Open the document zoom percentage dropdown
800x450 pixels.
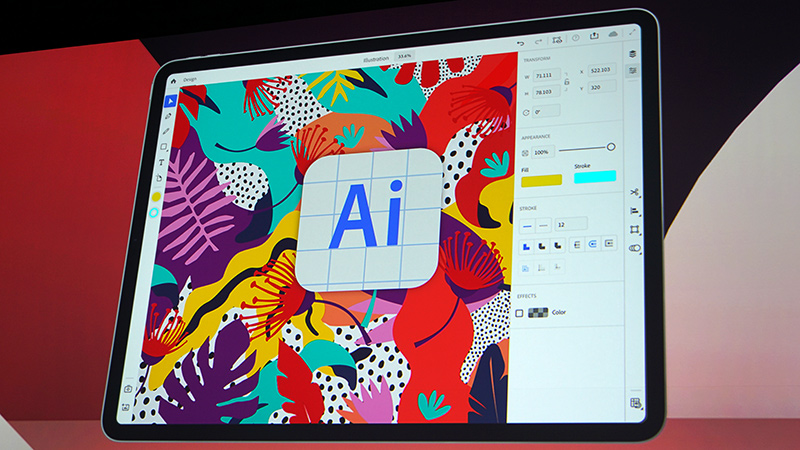405,56
